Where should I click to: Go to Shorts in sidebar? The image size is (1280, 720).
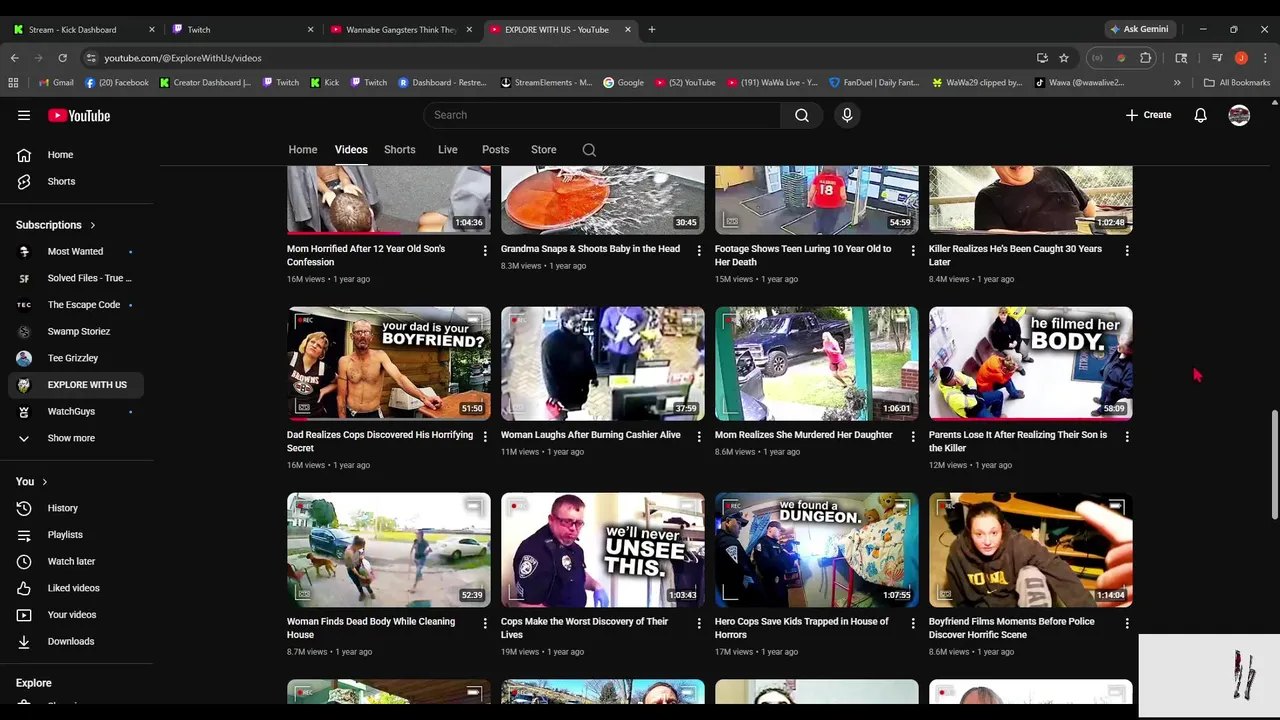pyautogui.click(x=77, y=181)
